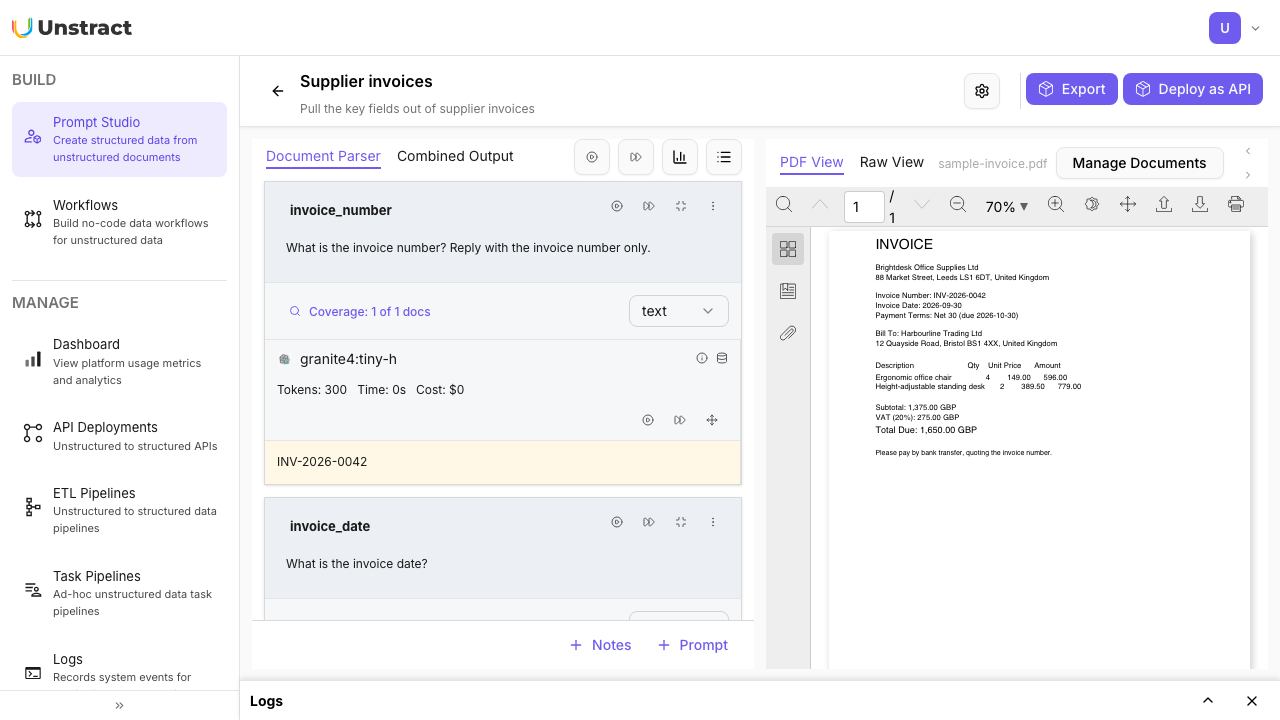Add Notes to the project
The width and height of the screenshot is (1280, 720).
(x=600, y=645)
